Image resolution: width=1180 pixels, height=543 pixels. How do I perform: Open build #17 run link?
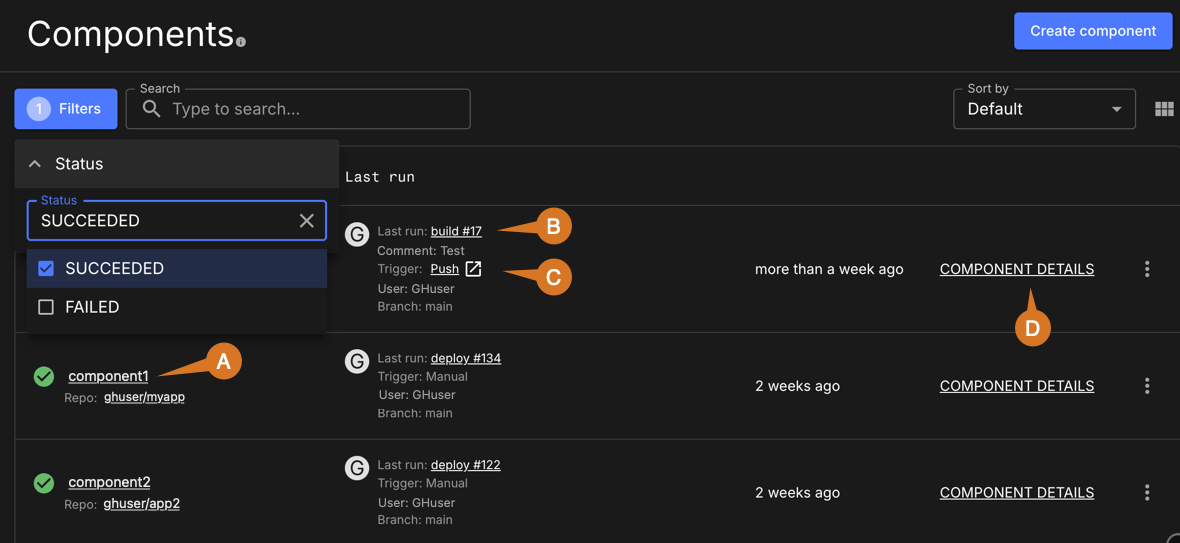[456, 232]
